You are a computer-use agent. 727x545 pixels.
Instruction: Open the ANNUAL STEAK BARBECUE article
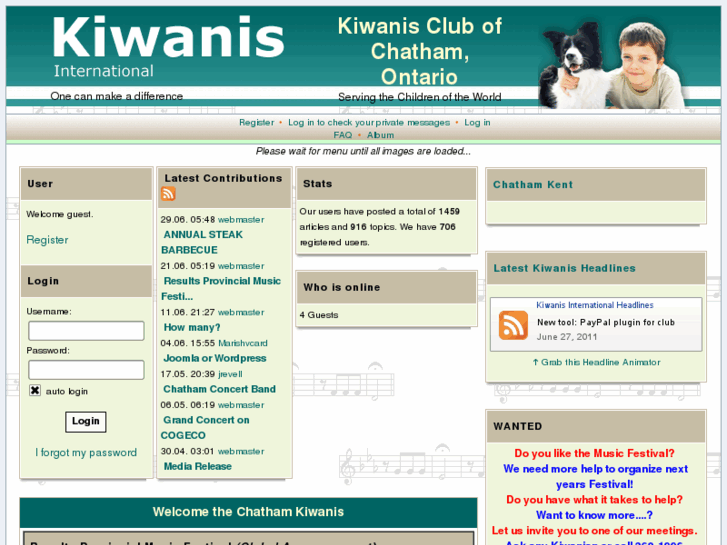tap(202, 242)
